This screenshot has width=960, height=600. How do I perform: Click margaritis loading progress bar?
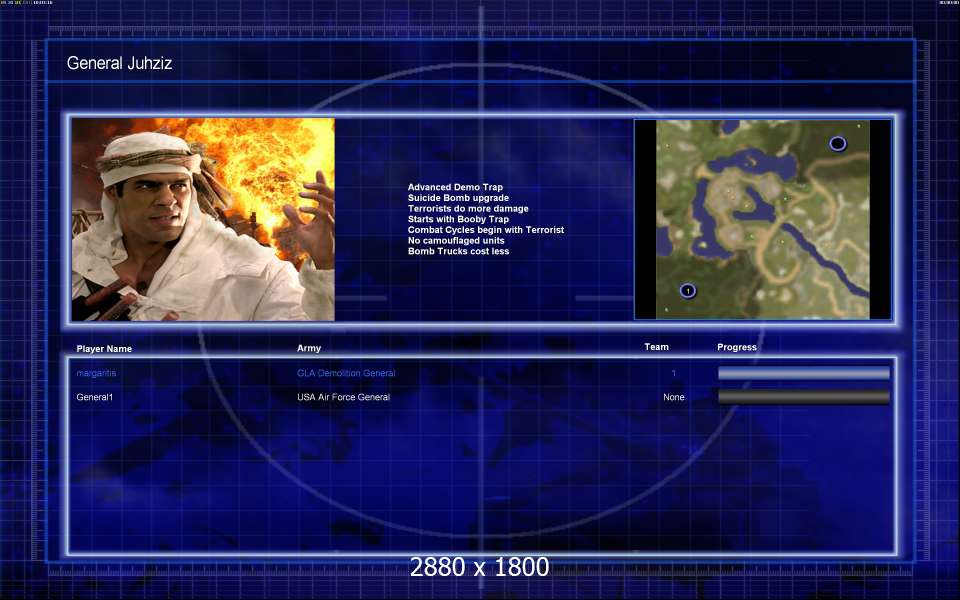[x=804, y=373]
